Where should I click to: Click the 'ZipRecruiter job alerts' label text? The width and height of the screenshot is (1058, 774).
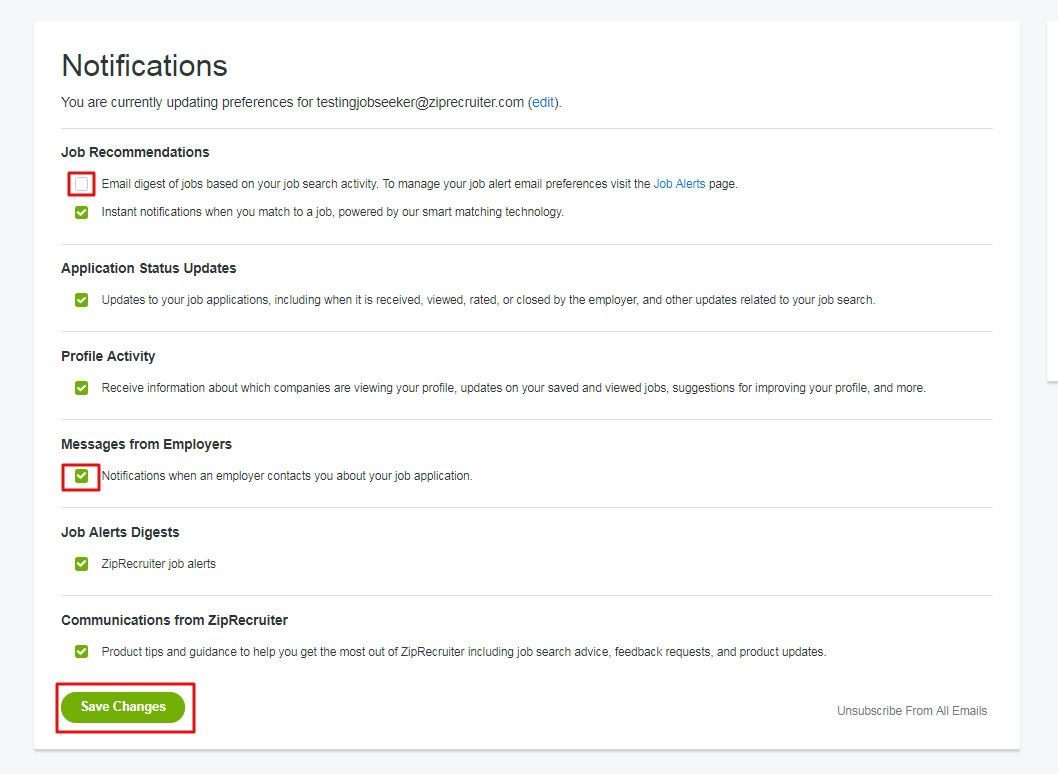click(158, 564)
